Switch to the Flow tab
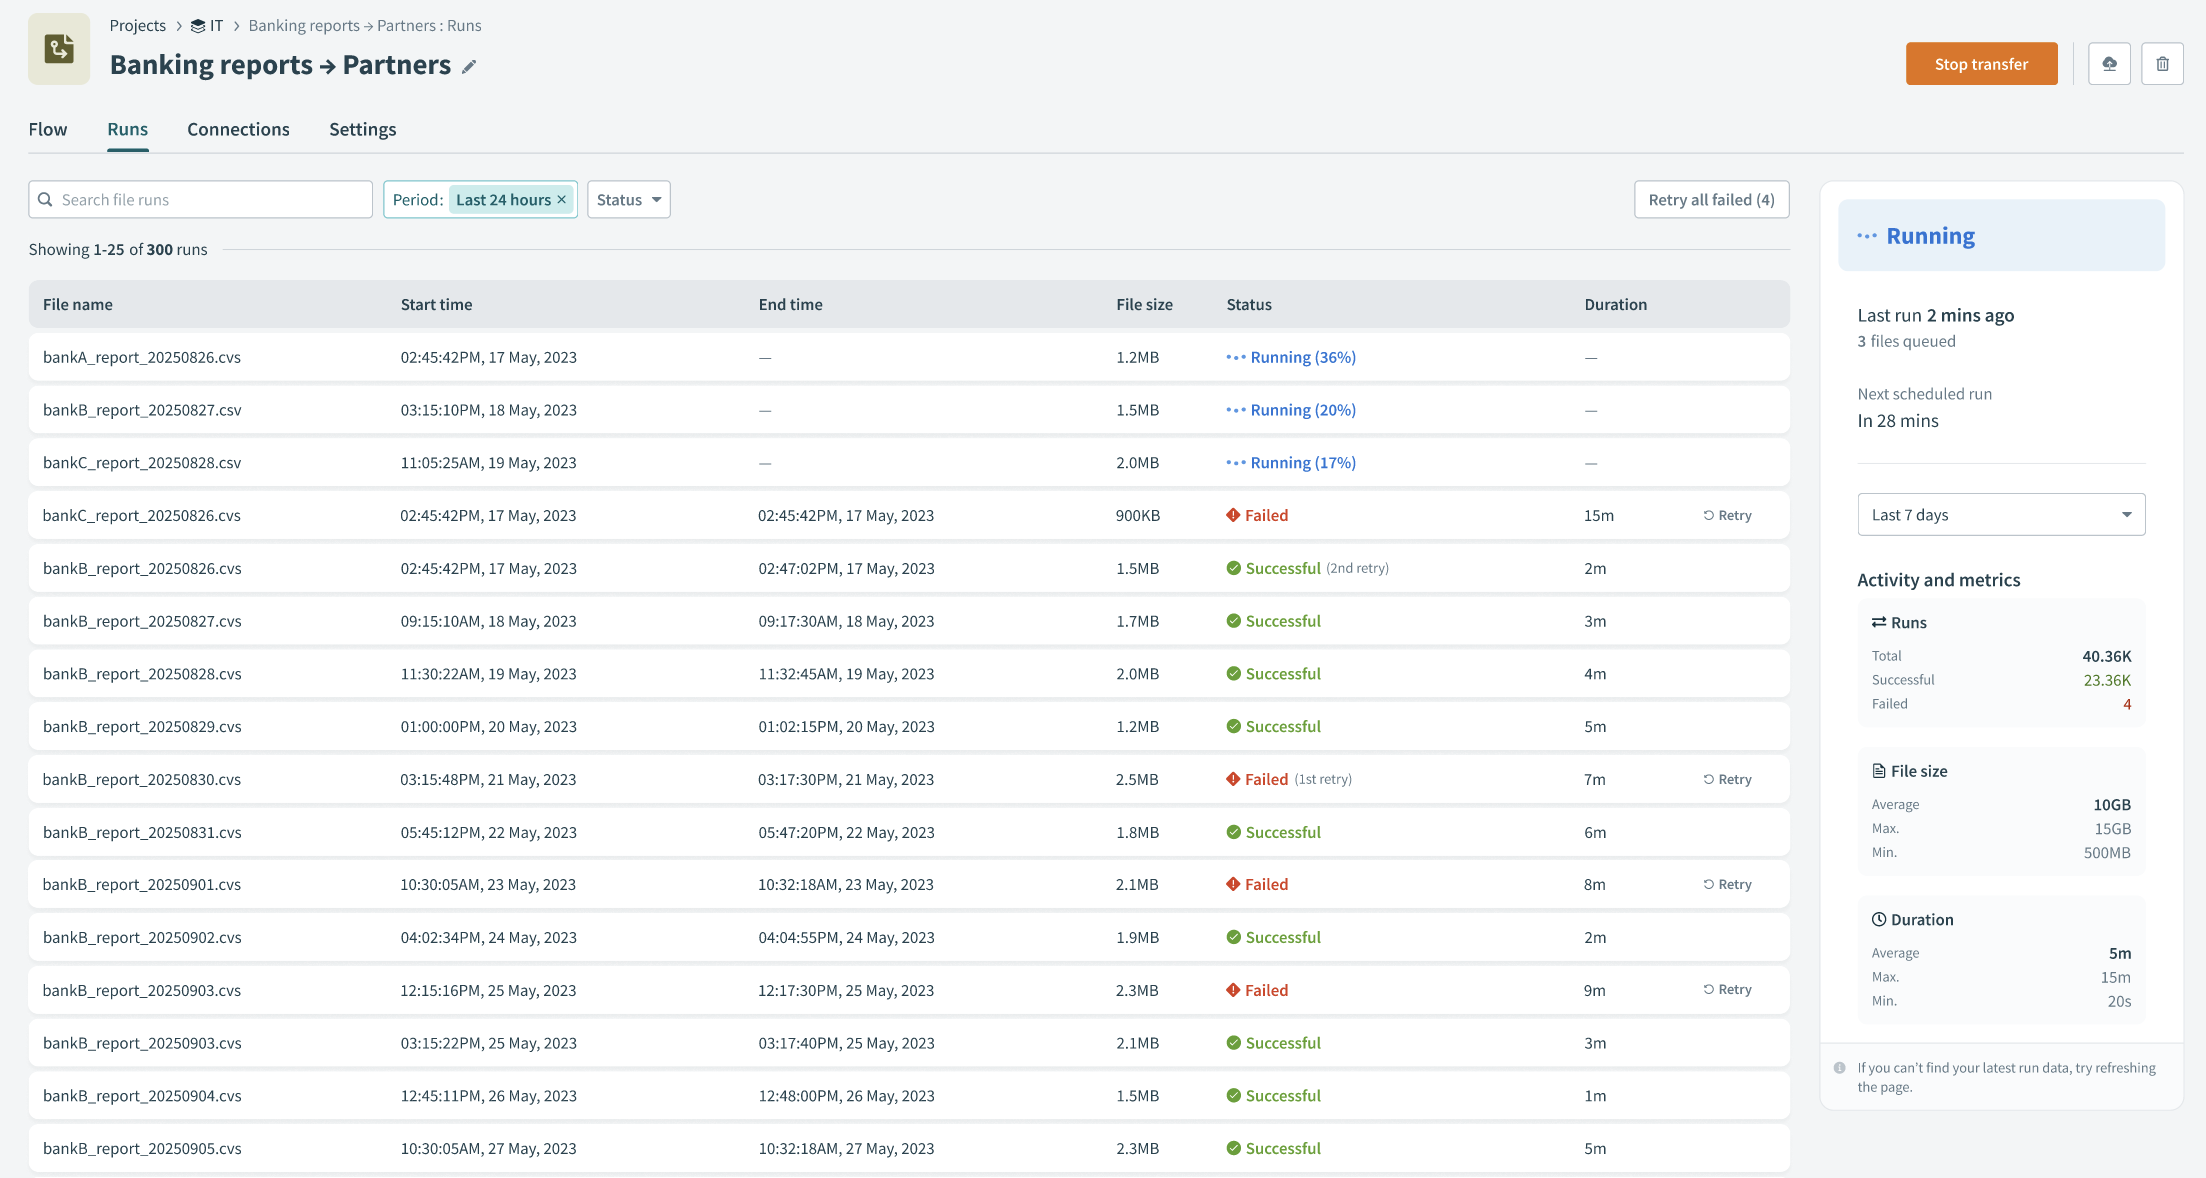This screenshot has width=2206, height=1178. point(48,130)
